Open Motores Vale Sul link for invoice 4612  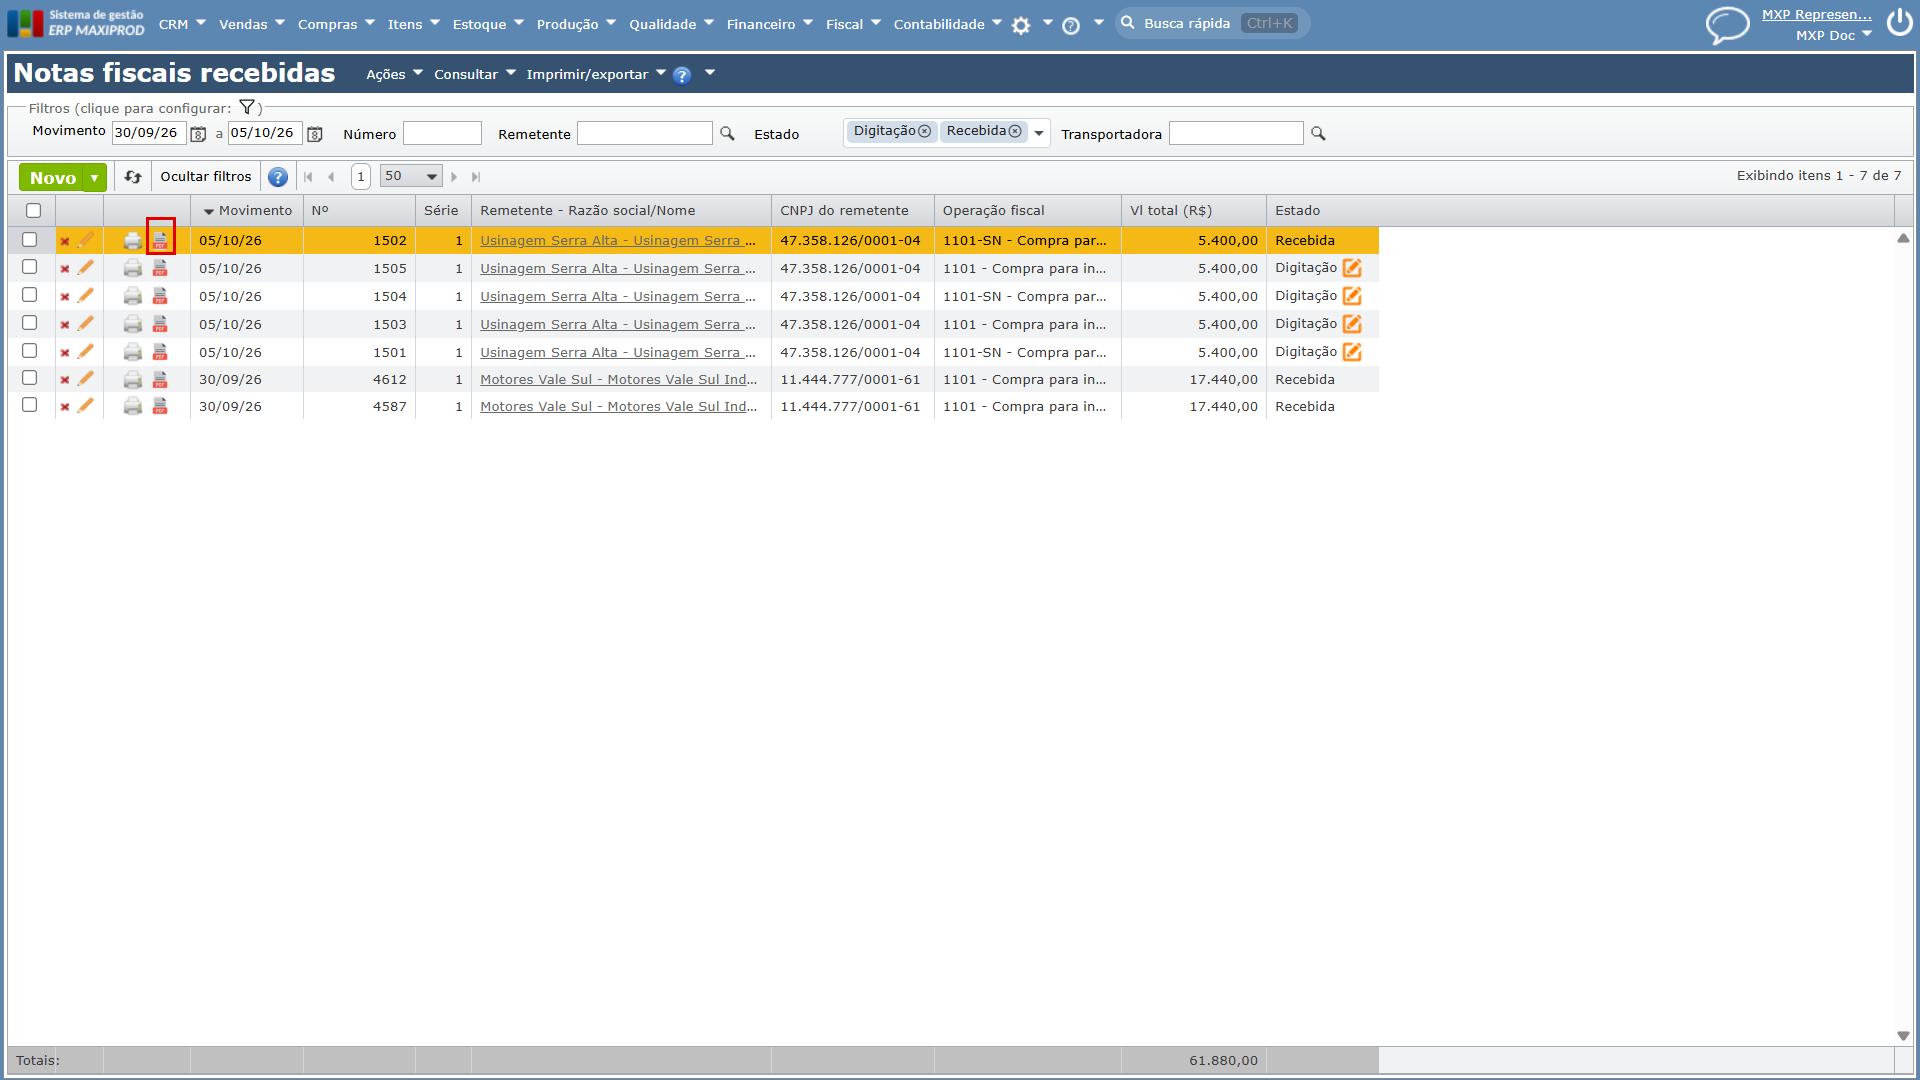[x=619, y=380]
